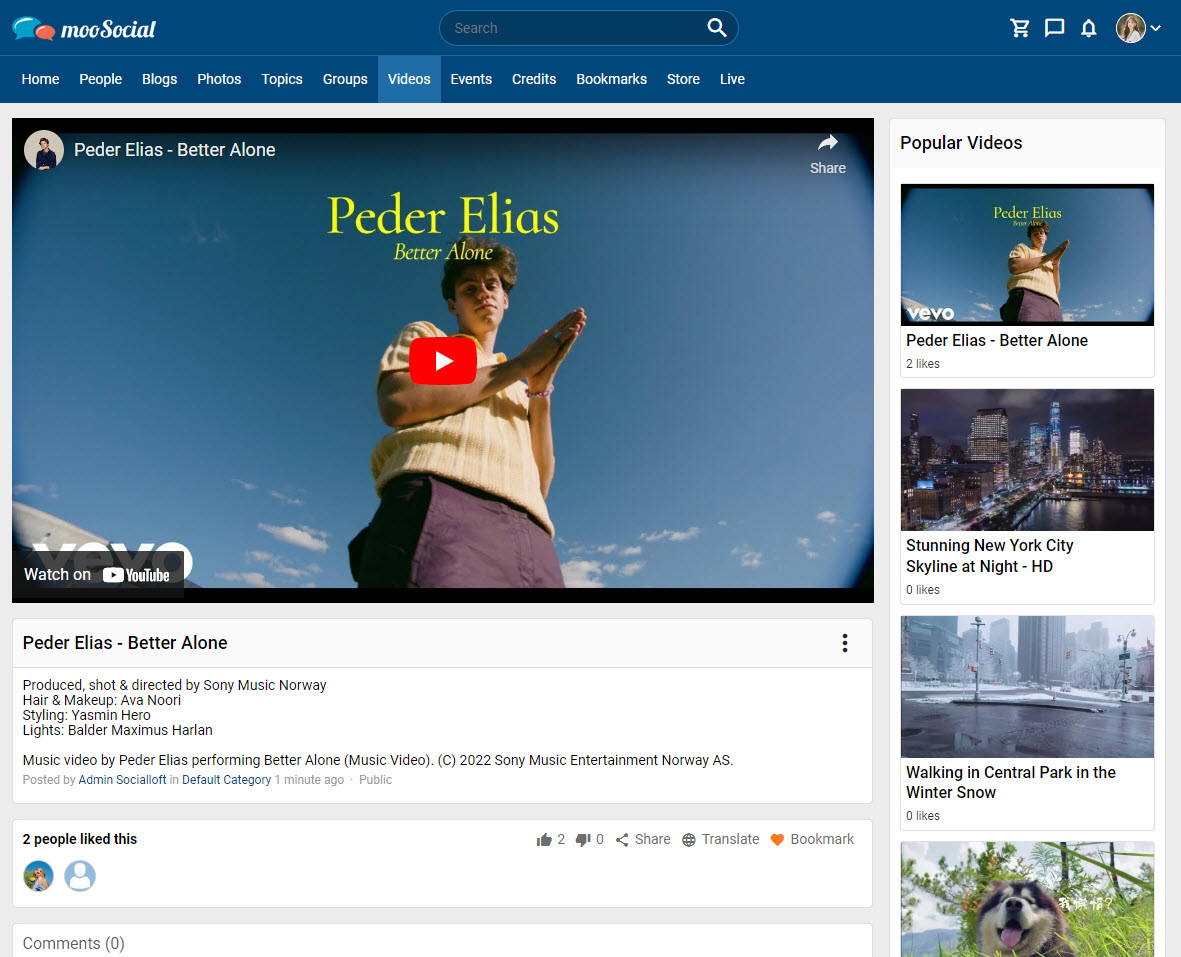Screen dimensions: 1181x957
Task: Open the People menu item
Action: pos(101,79)
